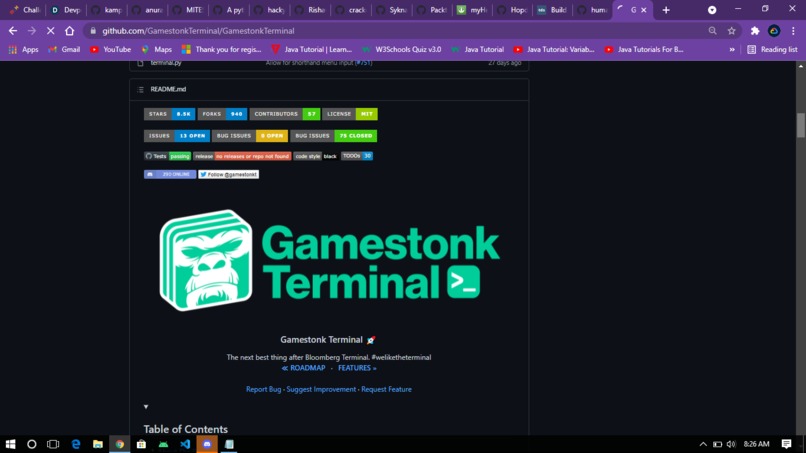Bookmark this page with the star icon
Image resolution: width=806 pixels, height=453 pixels.
coord(731,31)
